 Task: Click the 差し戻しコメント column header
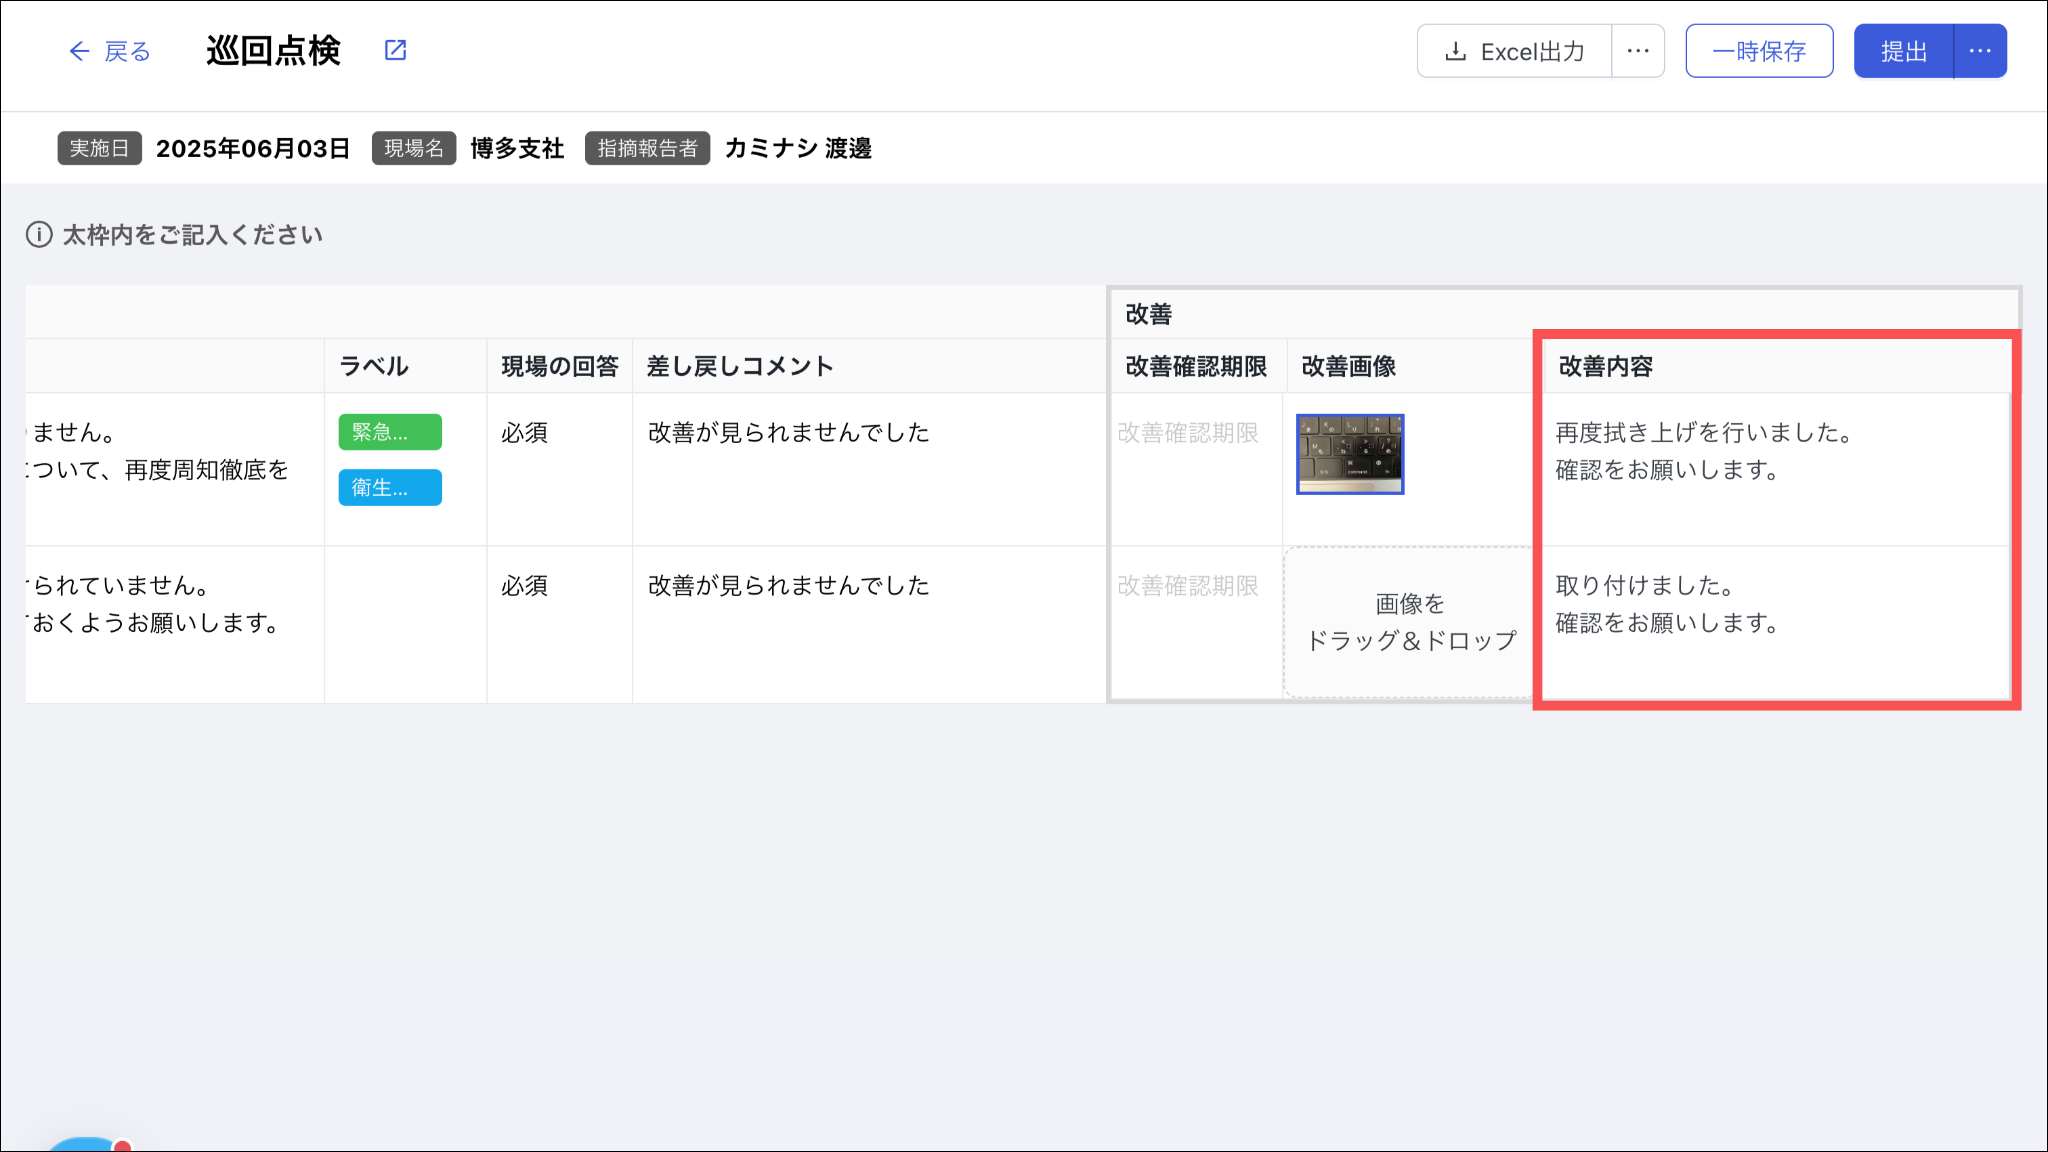(740, 367)
